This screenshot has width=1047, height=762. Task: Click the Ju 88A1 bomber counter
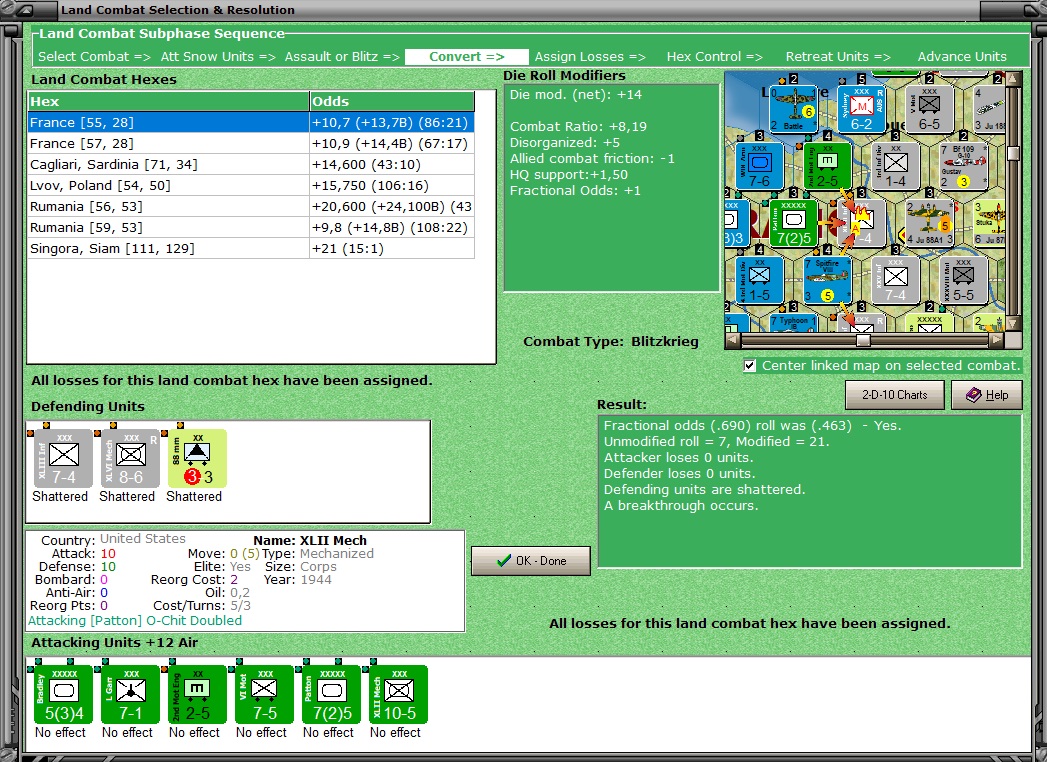(929, 224)
